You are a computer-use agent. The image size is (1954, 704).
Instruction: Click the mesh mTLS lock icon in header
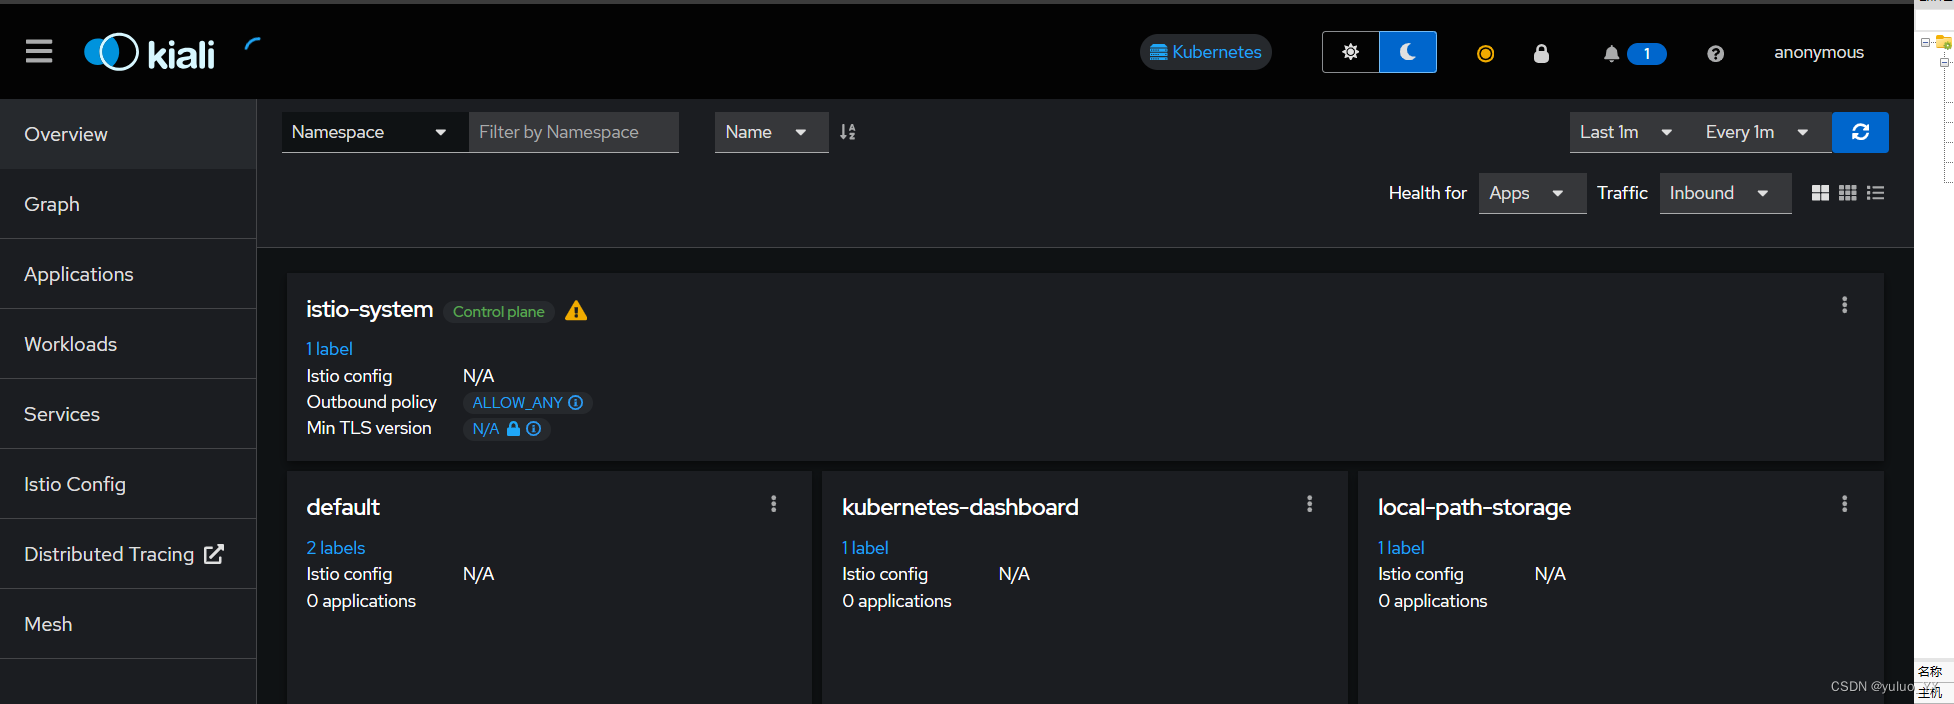pos(1541,53)
